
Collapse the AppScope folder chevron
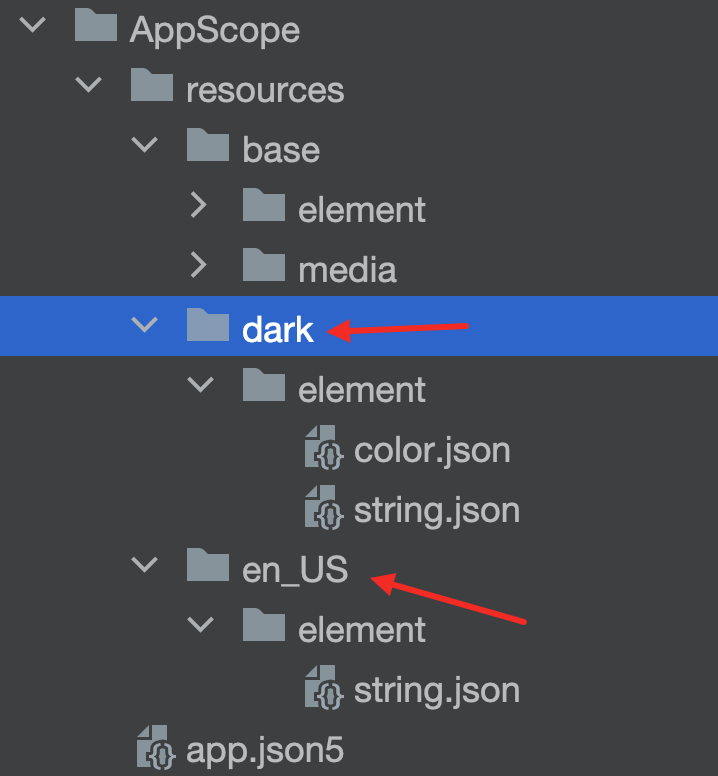tap(33, 25)
